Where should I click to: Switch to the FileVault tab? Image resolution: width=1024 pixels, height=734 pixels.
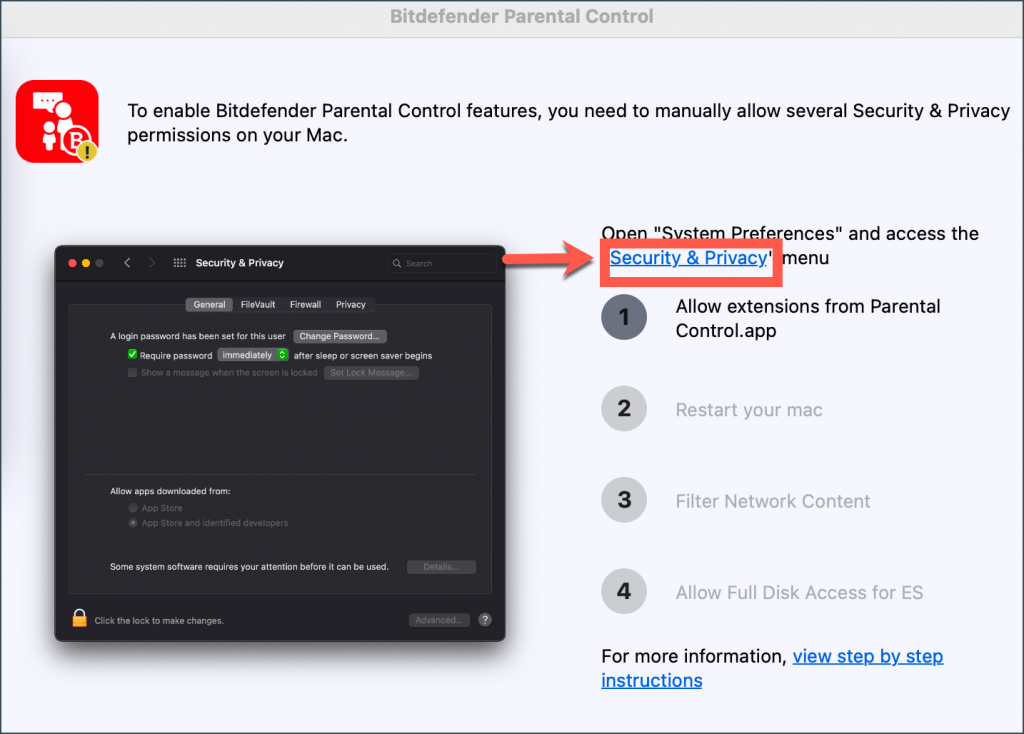(x=257, y=304)
